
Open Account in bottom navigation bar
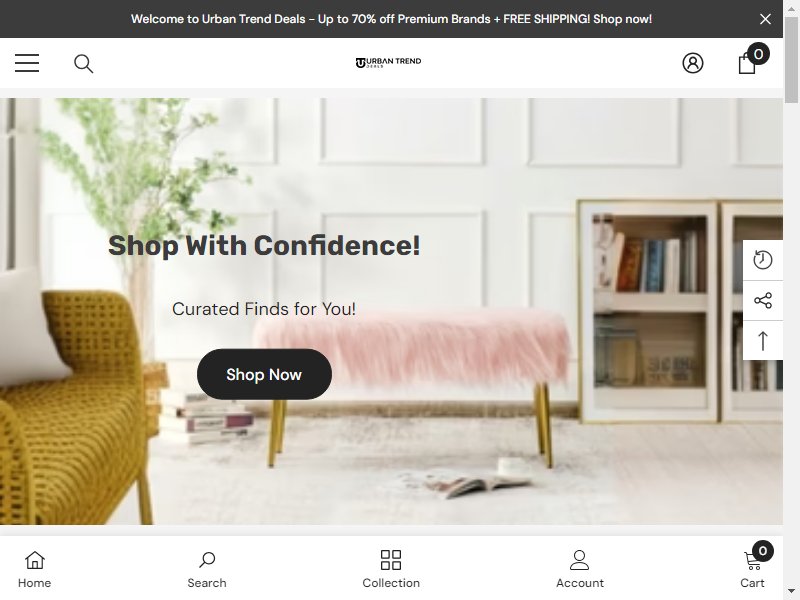coord(580,569)
